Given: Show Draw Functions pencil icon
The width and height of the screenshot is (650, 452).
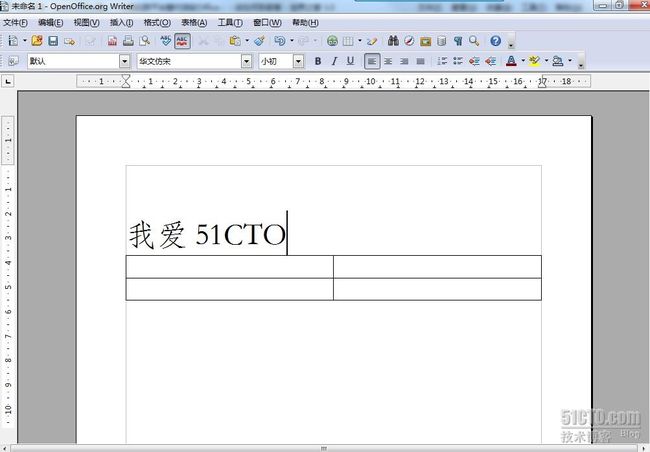Looking at the screenshot, I should coord(372,41).
